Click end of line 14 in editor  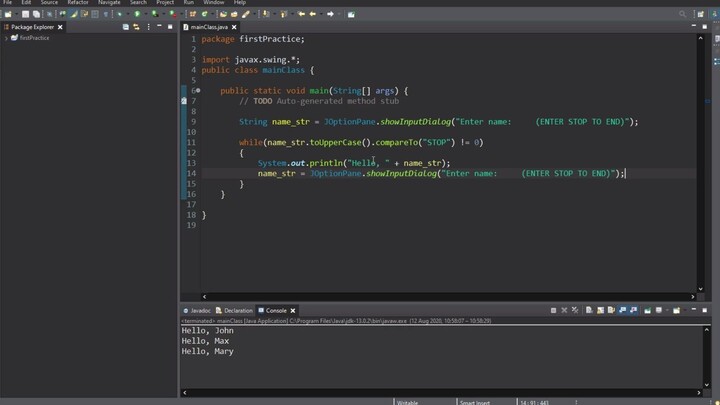coord(625,174)
